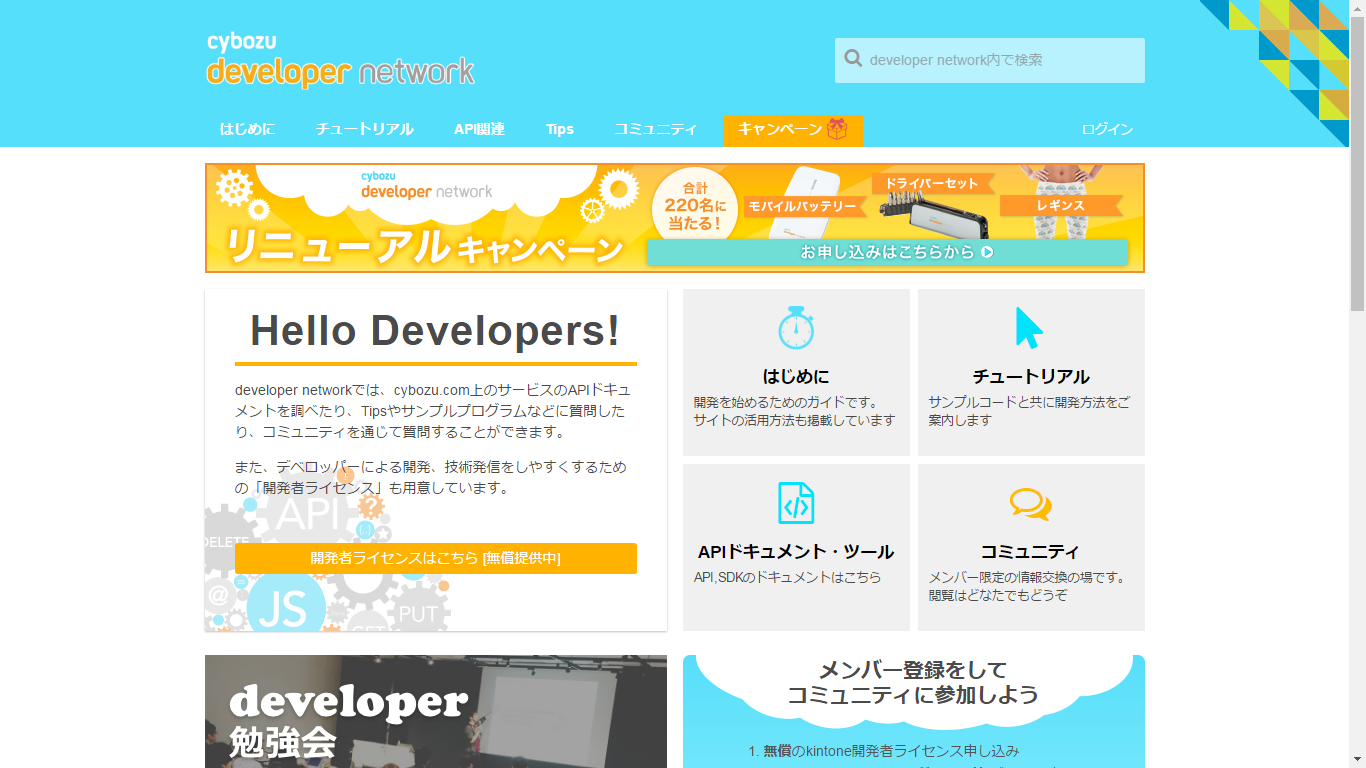The image size is (1366, 768).
Task: Click the search magnifier icon
Action: (x=853, y=59)
